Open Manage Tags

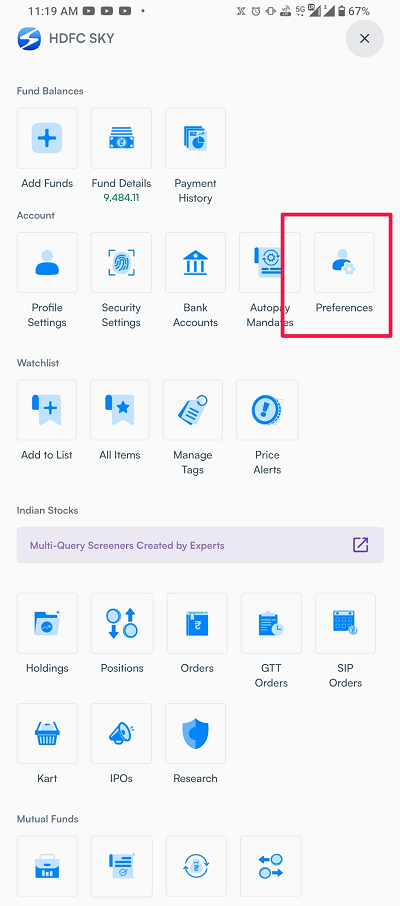(192, 410)
